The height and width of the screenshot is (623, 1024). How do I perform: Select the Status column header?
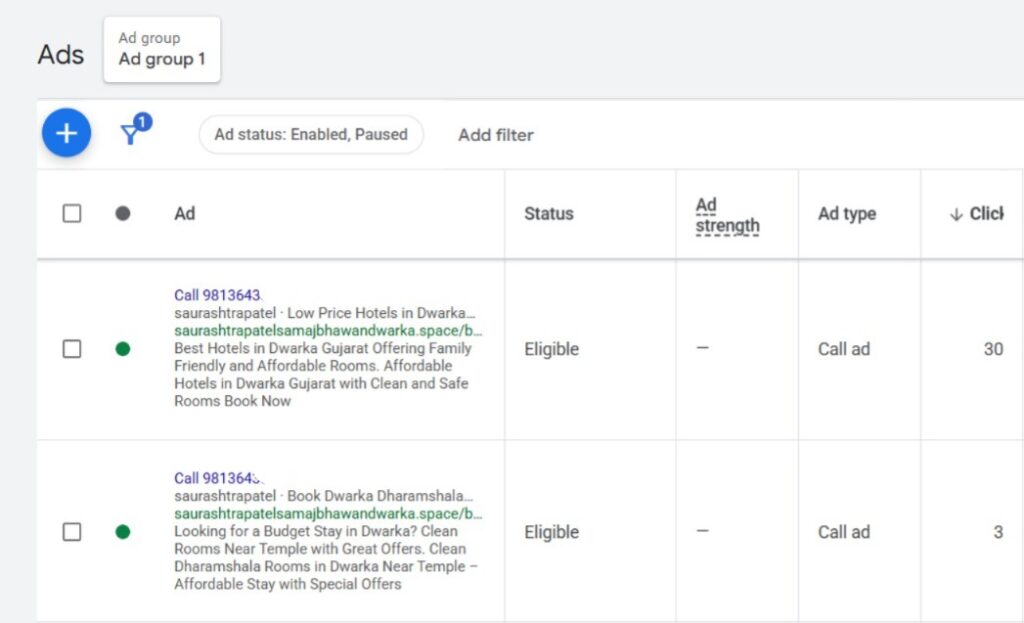click(x=549, y=213)
